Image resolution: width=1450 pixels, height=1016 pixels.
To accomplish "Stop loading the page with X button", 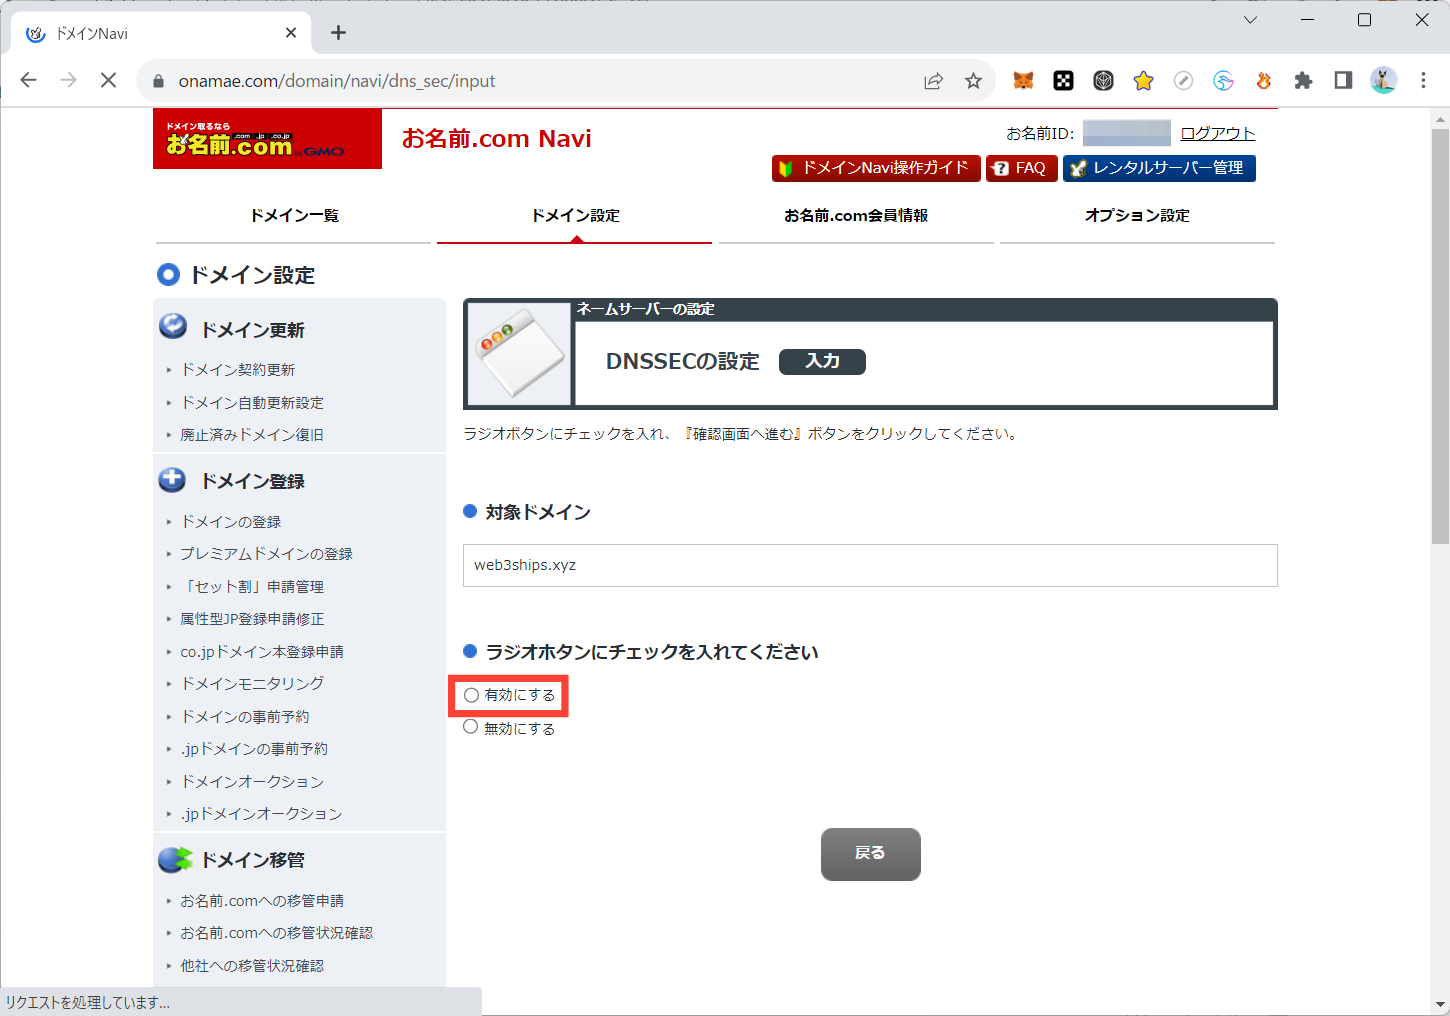I will [109, 81].
